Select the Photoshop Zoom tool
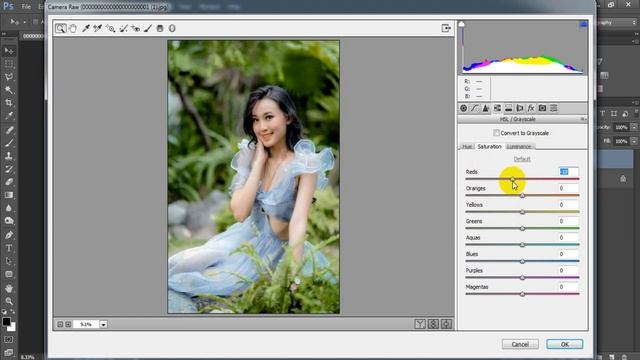Image resolution: width=640 pixels, height=360 pixels. (x=9, y=301)
